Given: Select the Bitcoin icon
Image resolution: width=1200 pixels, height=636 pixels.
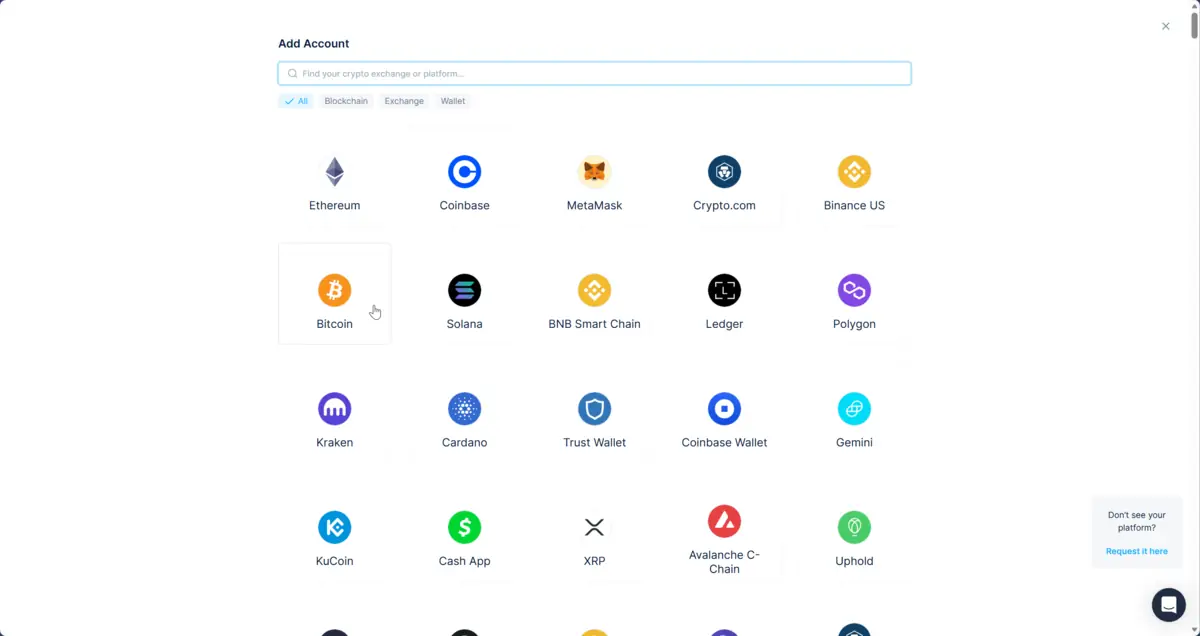Looking at the screenshot, I should pyautogui.click(x=334, y=290).
